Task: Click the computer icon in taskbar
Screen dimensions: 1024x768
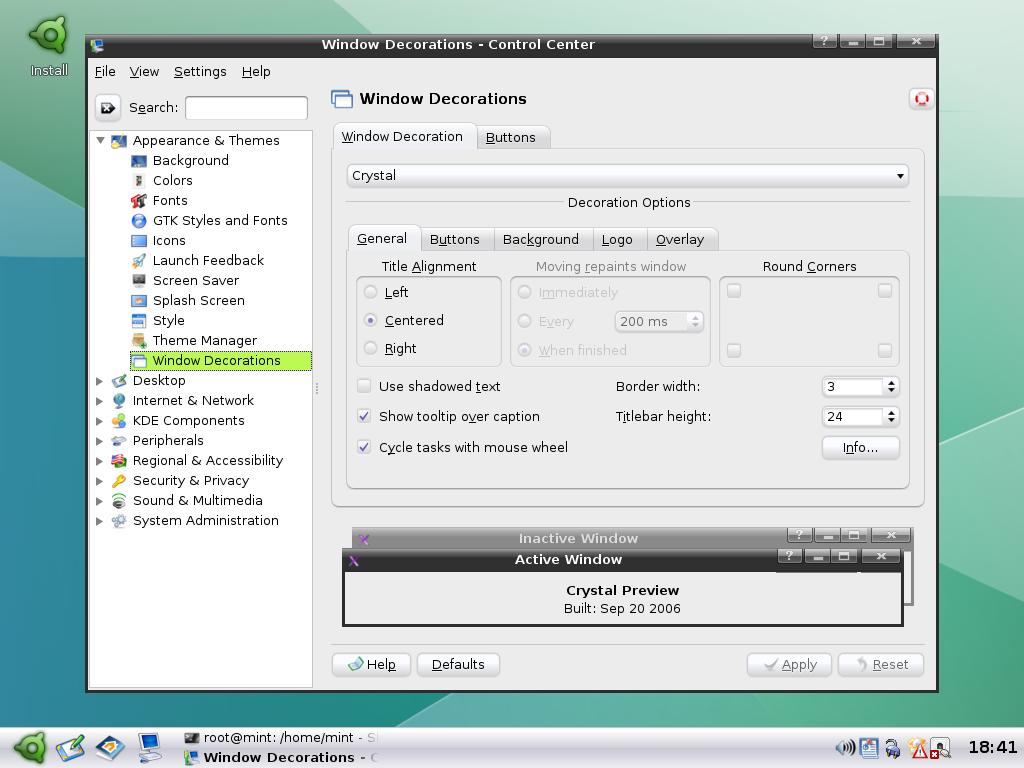Action: (150, 748)
